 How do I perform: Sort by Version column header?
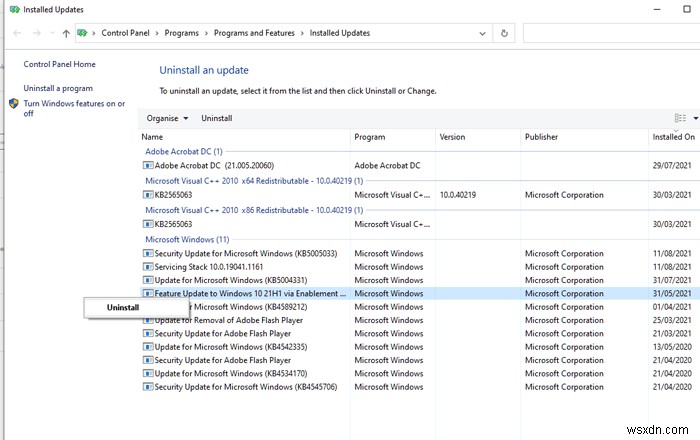tap(452, 137)
